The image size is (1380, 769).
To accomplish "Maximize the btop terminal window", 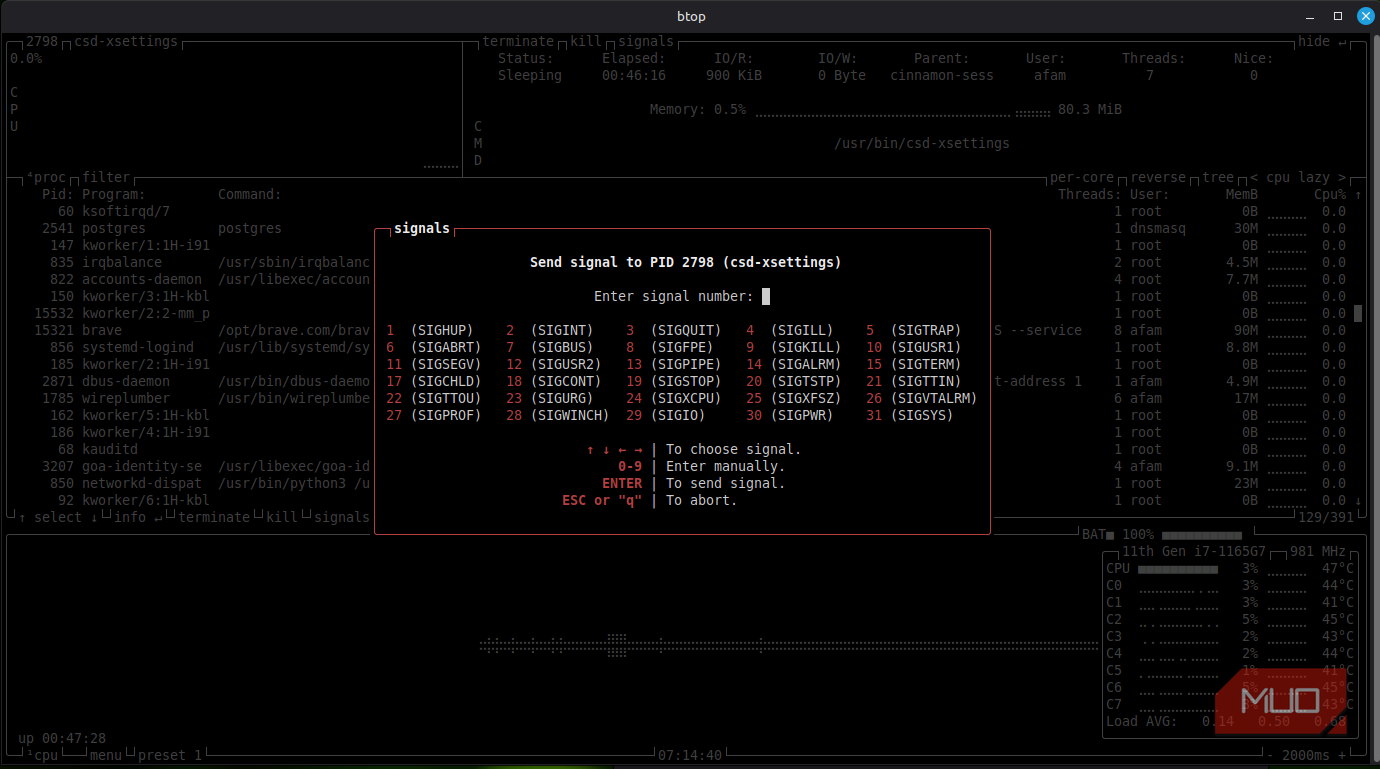I will 1338,16.
